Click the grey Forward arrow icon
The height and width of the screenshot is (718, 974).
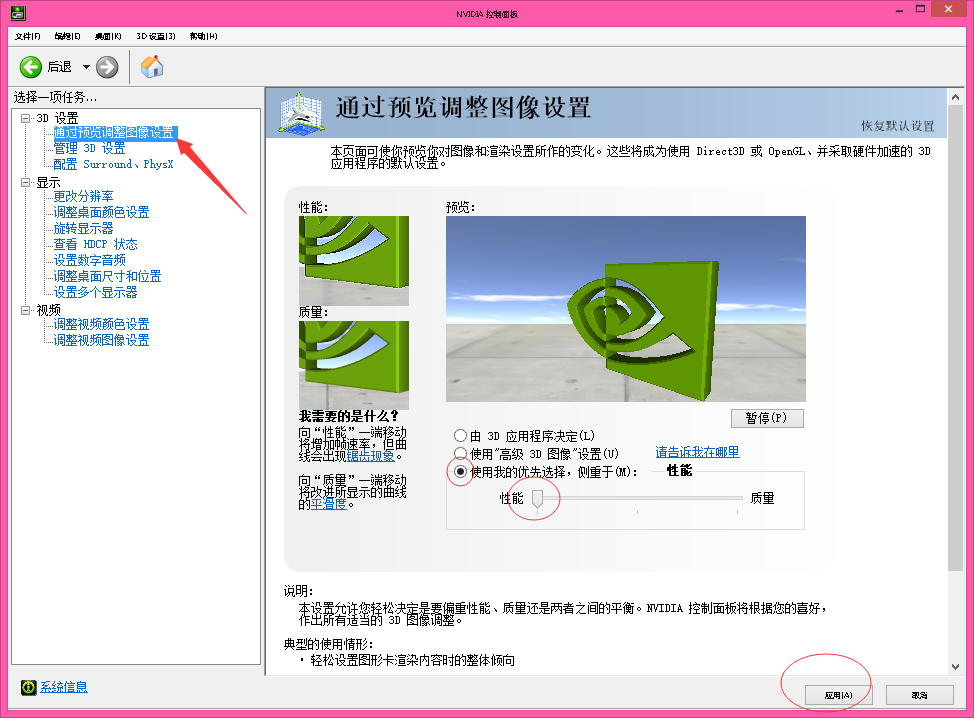107,67
